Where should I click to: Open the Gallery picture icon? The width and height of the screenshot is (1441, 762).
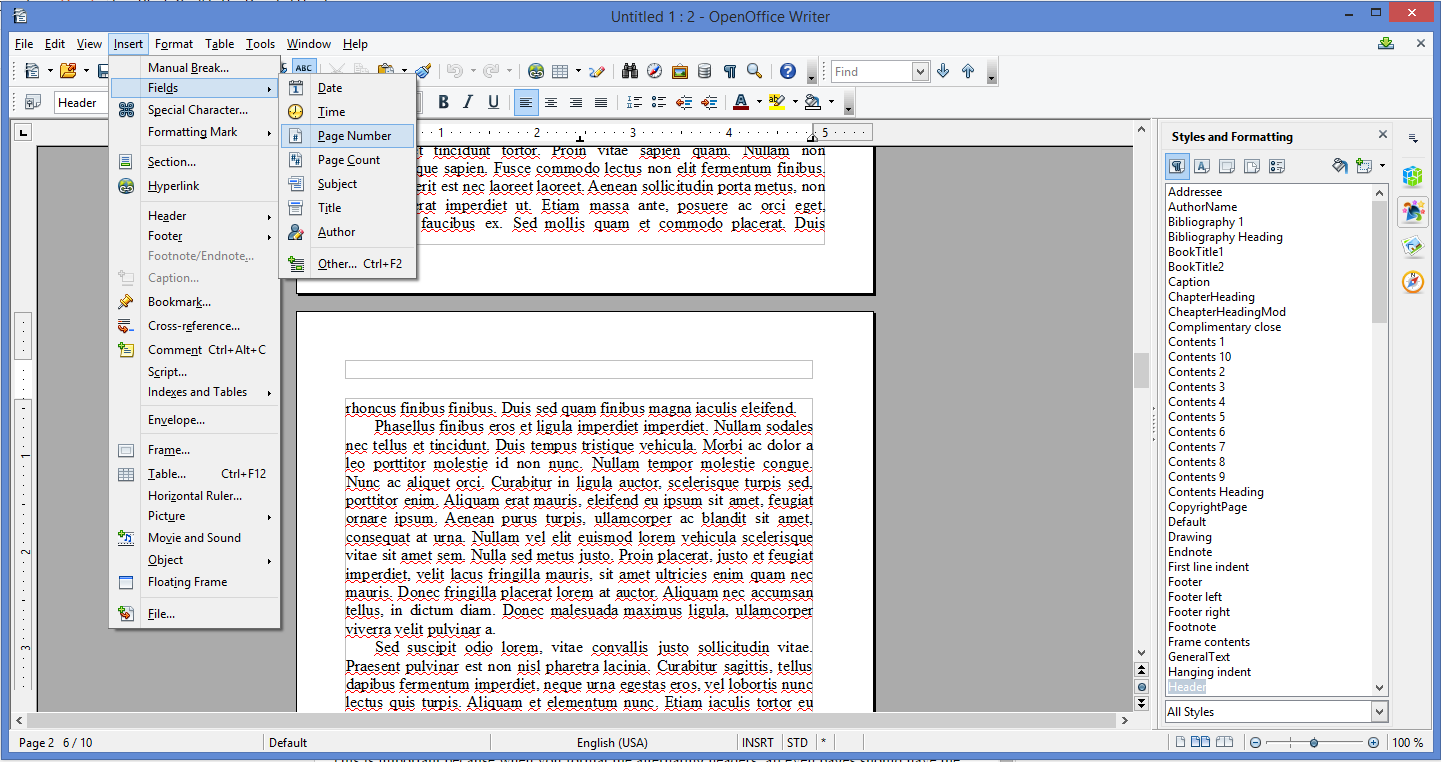tap(680, 71)
